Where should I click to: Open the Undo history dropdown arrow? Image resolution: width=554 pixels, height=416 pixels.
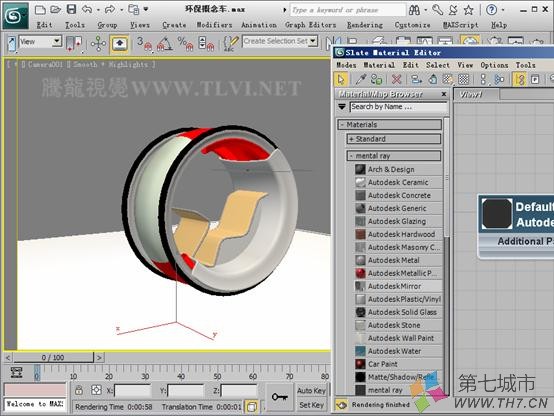point(98,10)
